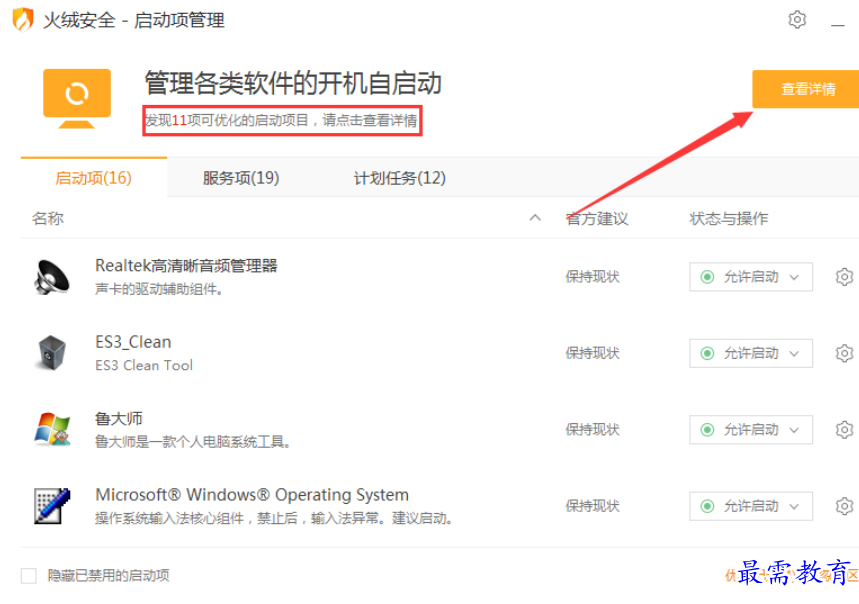Click heading 管理各类软件的开机自启动
This screenshot has width=859, height=604.
tap(293, 83)
